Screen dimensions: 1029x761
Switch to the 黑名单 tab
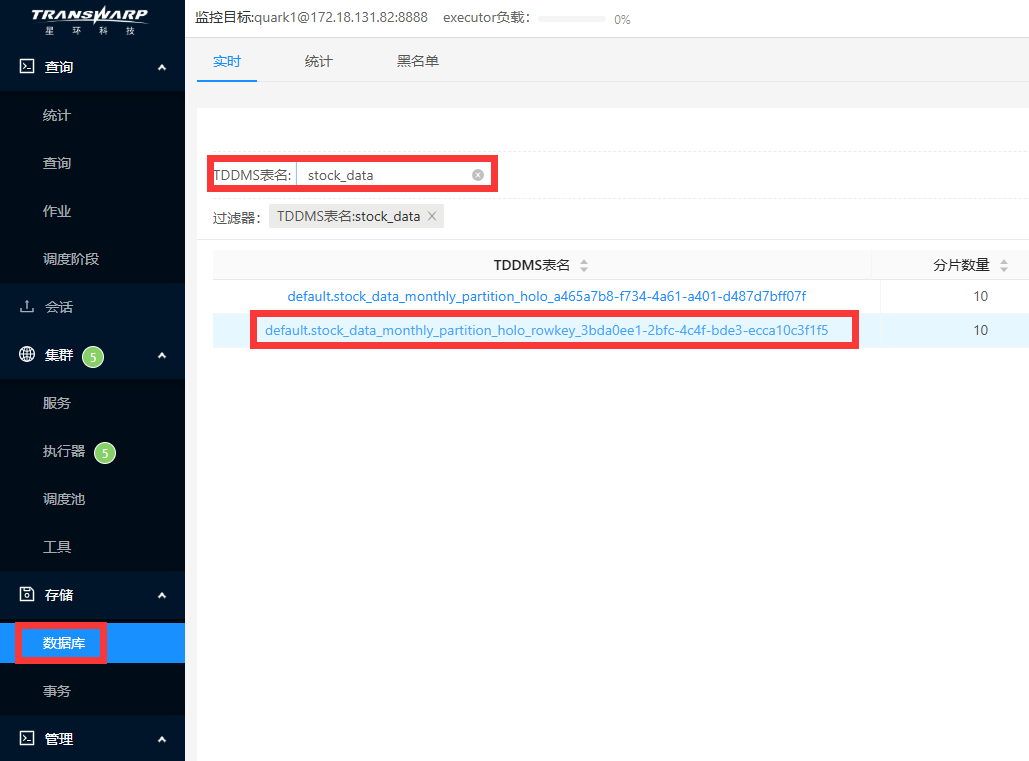point(418,61)
